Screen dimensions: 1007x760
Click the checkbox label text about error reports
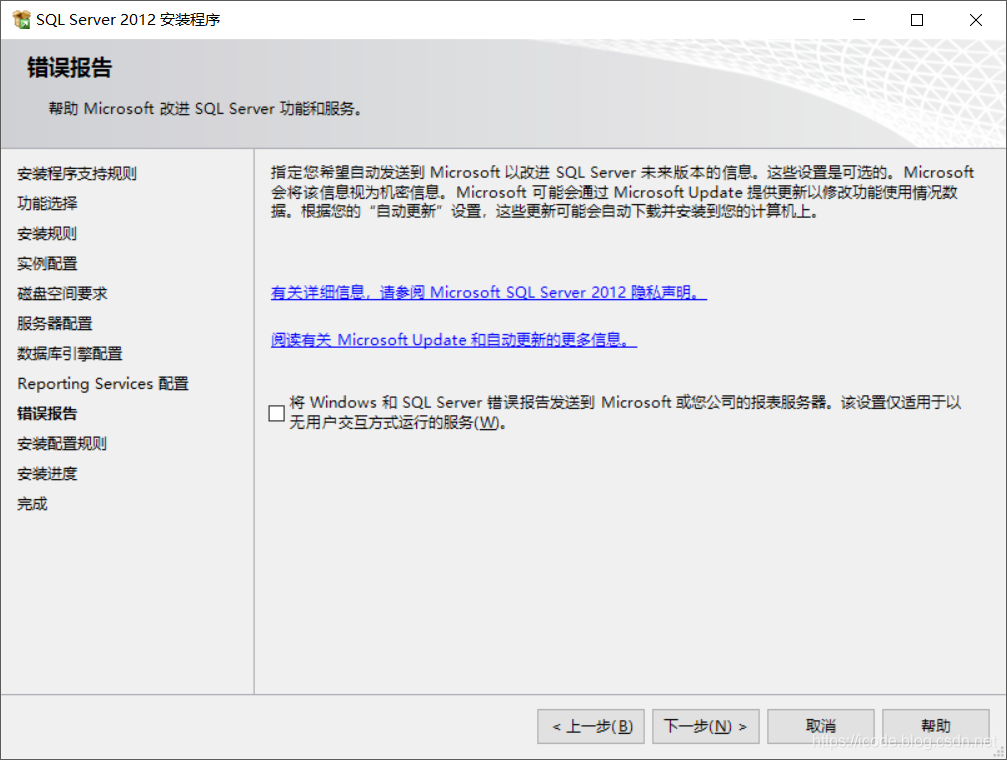(625, 412)
